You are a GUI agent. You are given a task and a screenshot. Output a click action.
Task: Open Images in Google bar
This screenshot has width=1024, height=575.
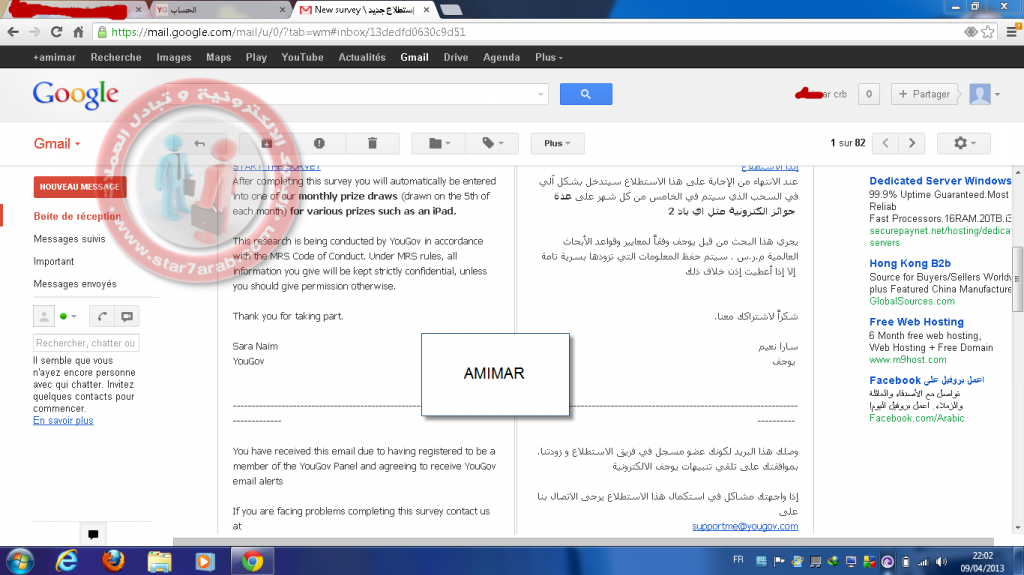click(x=174, y=58)
